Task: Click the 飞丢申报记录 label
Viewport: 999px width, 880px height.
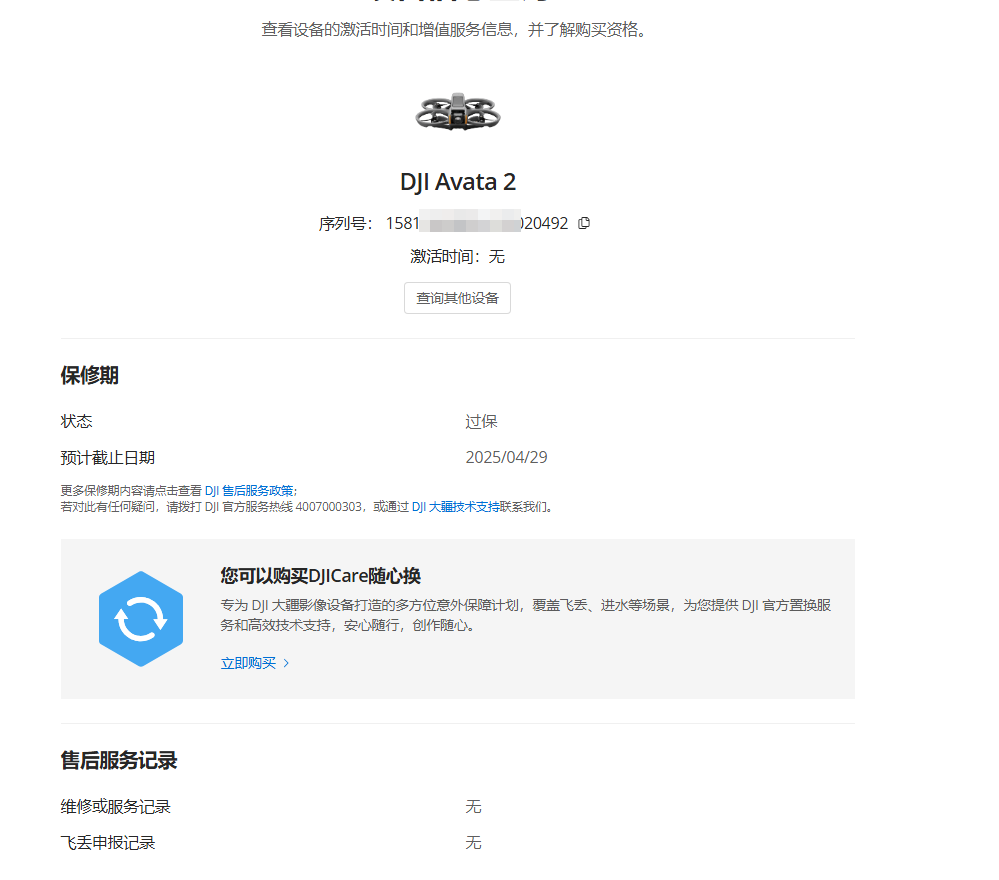Action: tap(108, 843)
